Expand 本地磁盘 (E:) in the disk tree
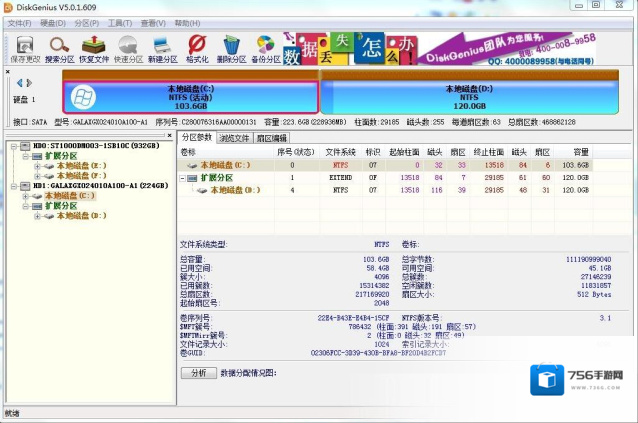The height and width of the screenshot is (423, 638). click(x=37, y=165)
